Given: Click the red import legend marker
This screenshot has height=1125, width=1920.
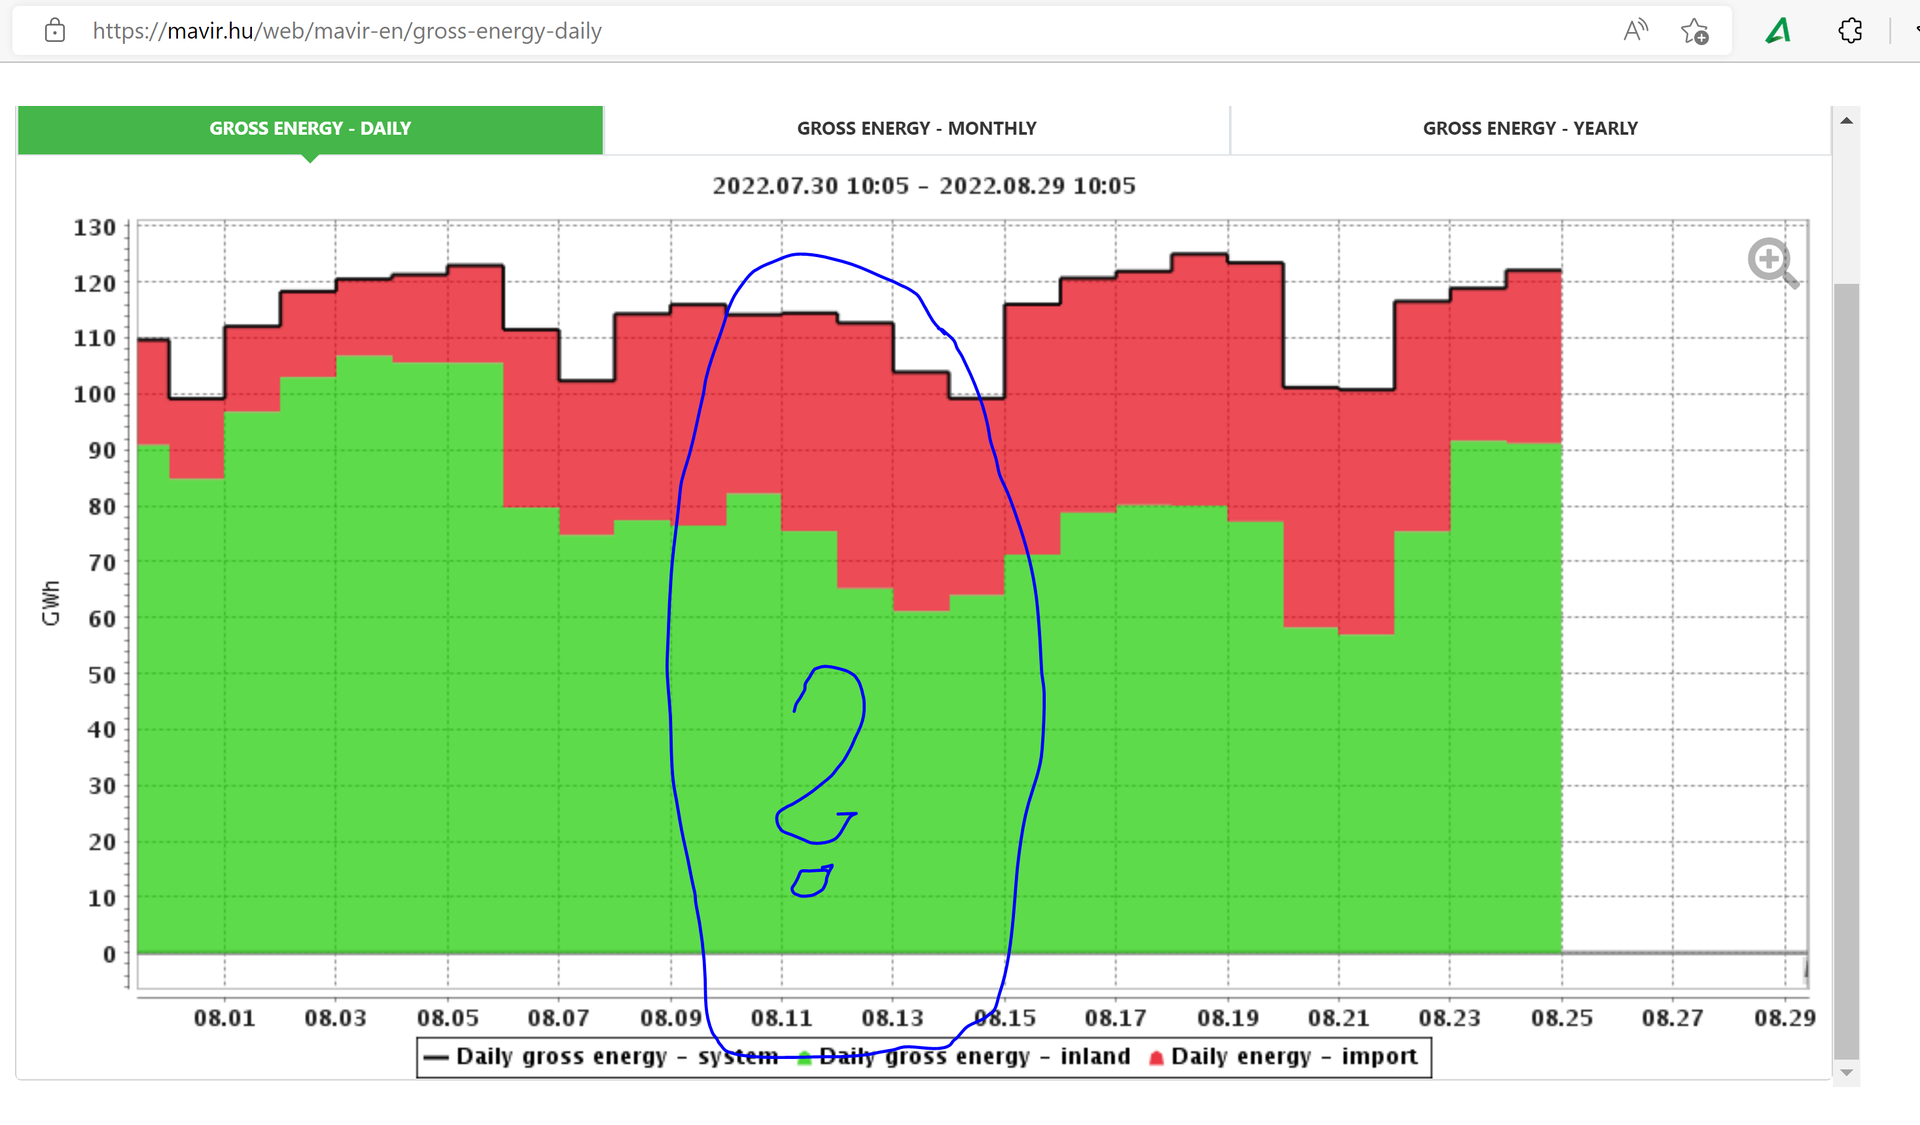Looking at the screenshot, I should click(x=1156, y=1058).
